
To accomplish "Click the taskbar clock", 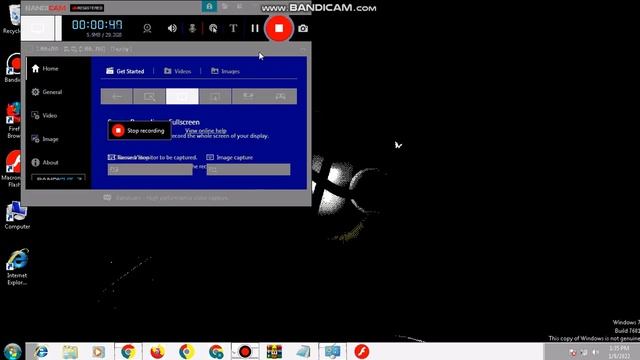I will click(x=619, y=352).
